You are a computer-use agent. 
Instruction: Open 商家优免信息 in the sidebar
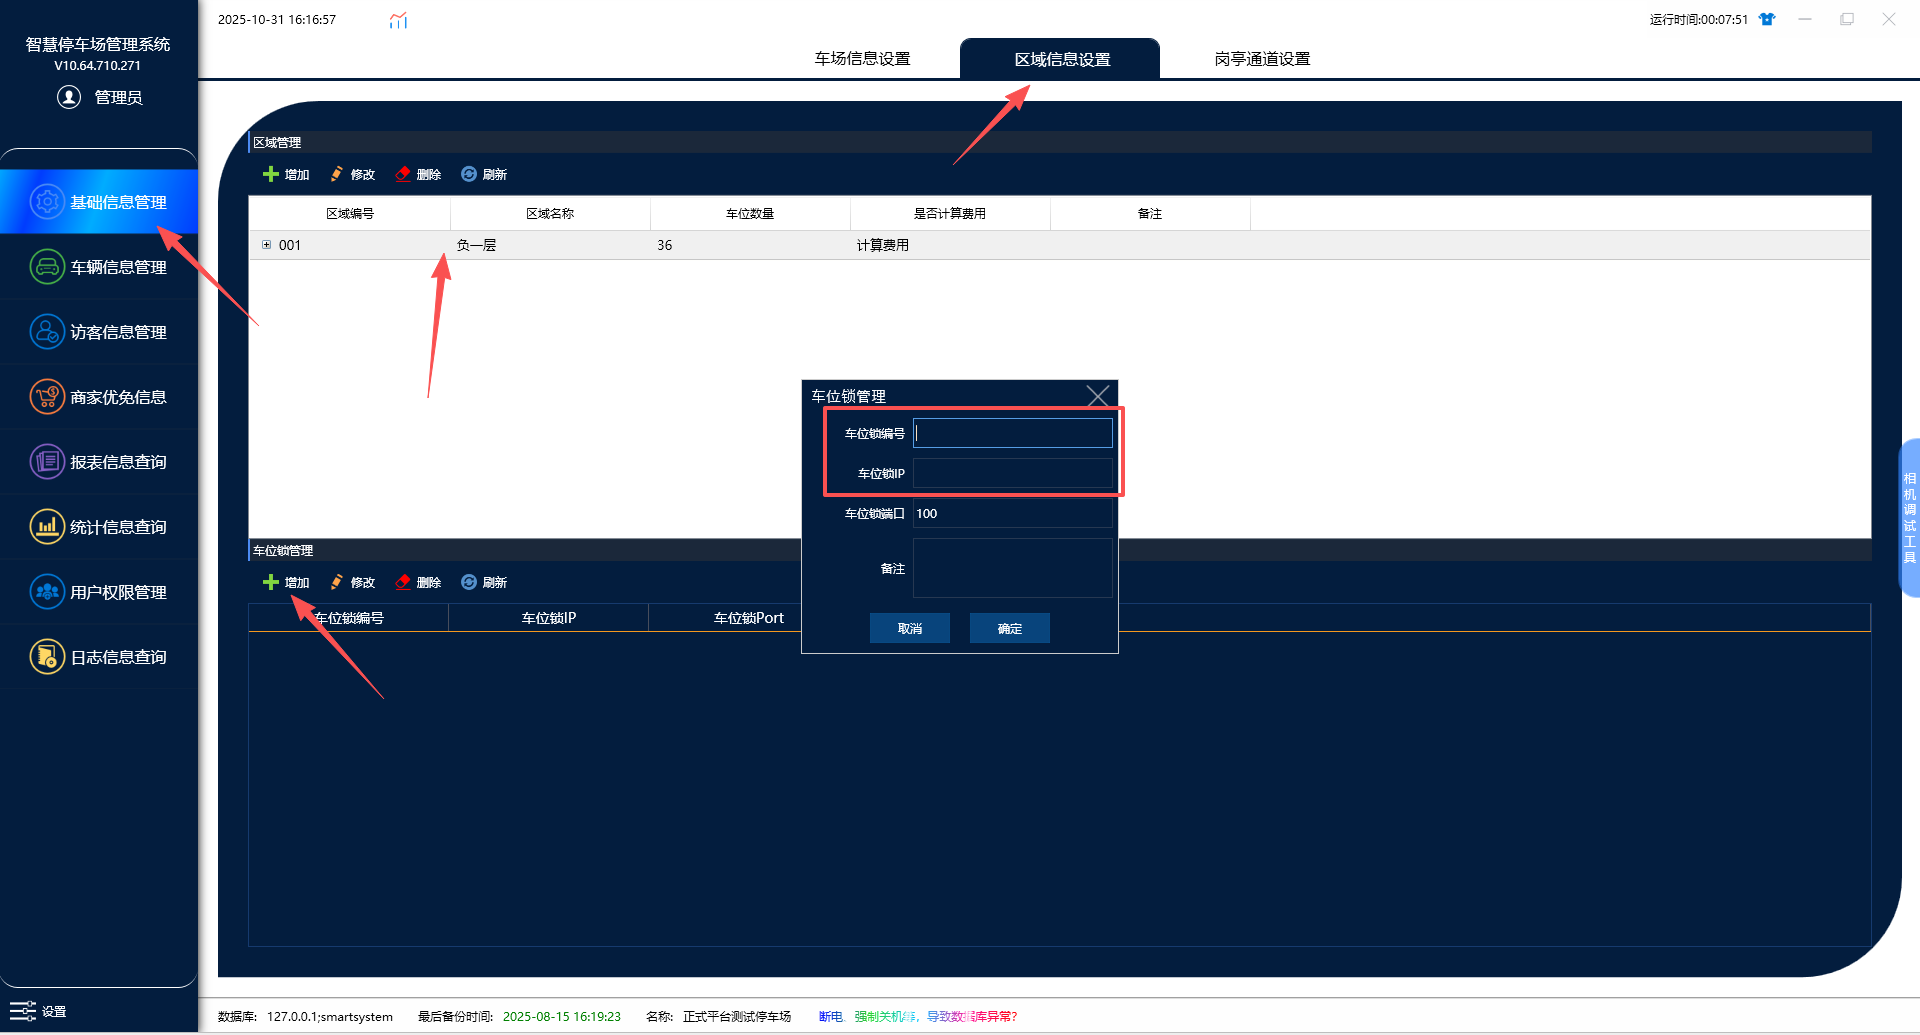tap(98, 397)
